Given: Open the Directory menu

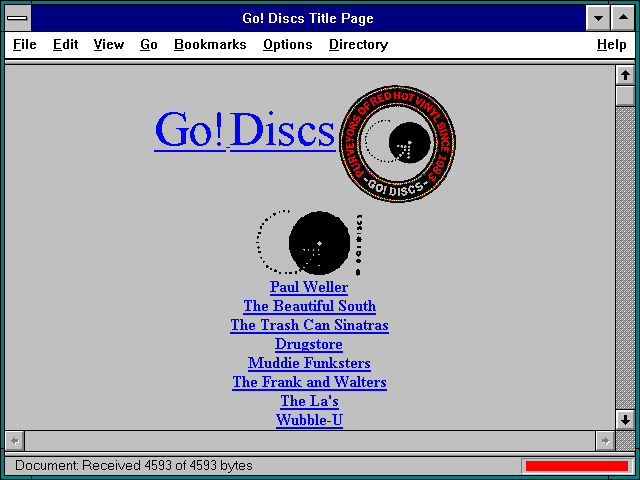Looking at the screenshot, I should pos(358,44).
